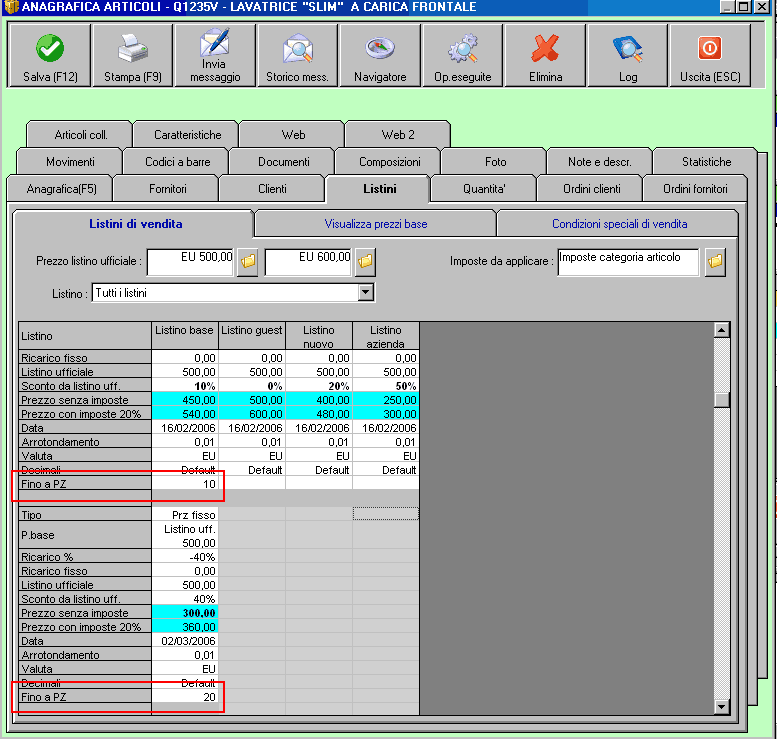Click the 10% discount cell
The height and width of the screenshot is (739, 777).
[x=185, y=386]
